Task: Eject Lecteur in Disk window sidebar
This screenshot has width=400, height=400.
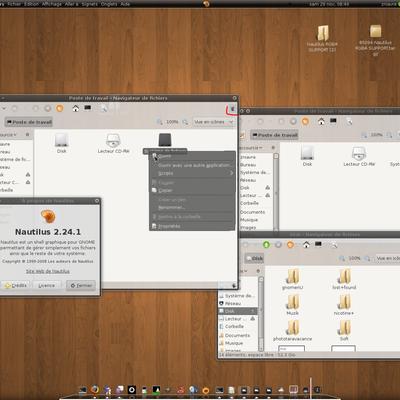Action: coord(252,319)
